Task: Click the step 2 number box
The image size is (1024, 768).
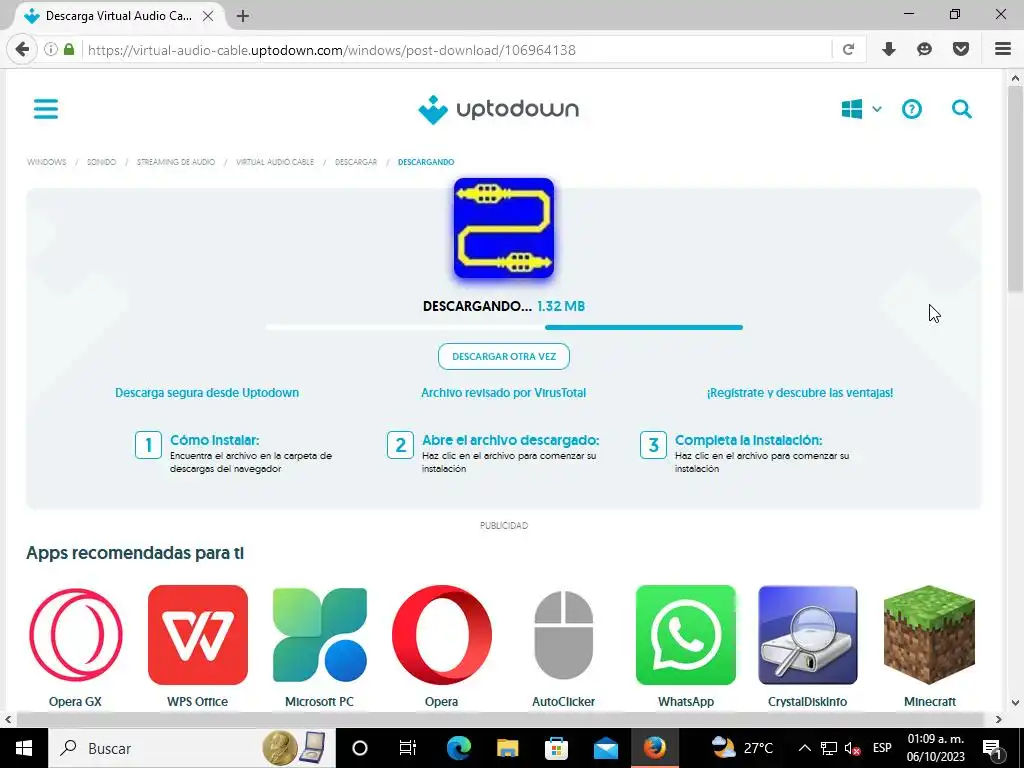Action: coord(400,445)
